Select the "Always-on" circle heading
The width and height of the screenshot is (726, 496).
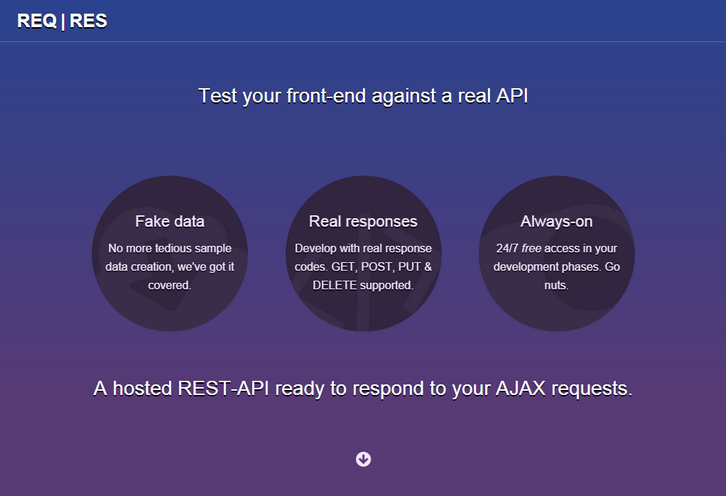[556, 221]
